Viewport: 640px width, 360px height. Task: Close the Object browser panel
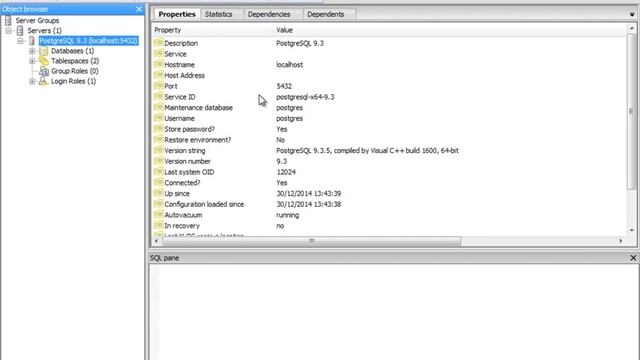tap(139, 9)
